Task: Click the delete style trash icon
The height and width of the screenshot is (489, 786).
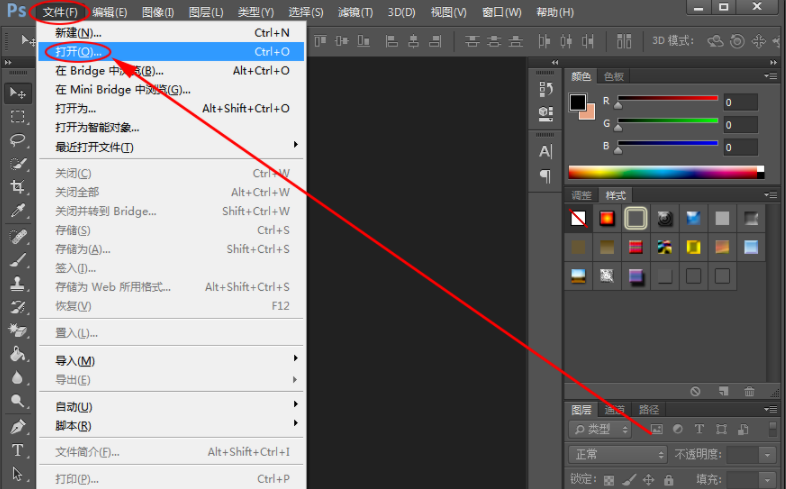Action: 749,391
